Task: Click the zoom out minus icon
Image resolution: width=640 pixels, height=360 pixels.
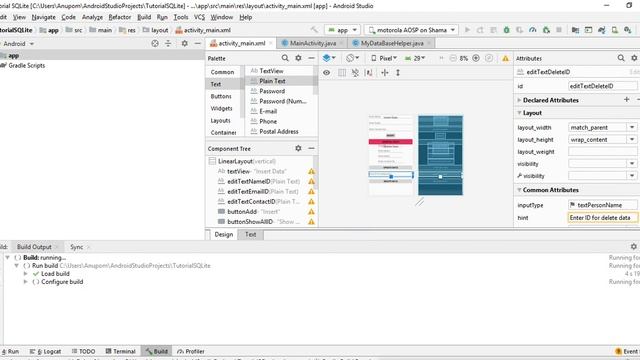Action: (453, 58)
